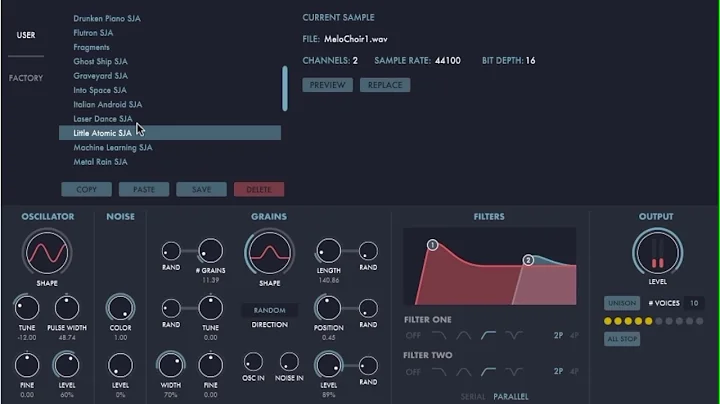Image resolution: width=720 pixels, height=404 pixels.
Task: Turn Filter One off
Action: pos(413,336)
